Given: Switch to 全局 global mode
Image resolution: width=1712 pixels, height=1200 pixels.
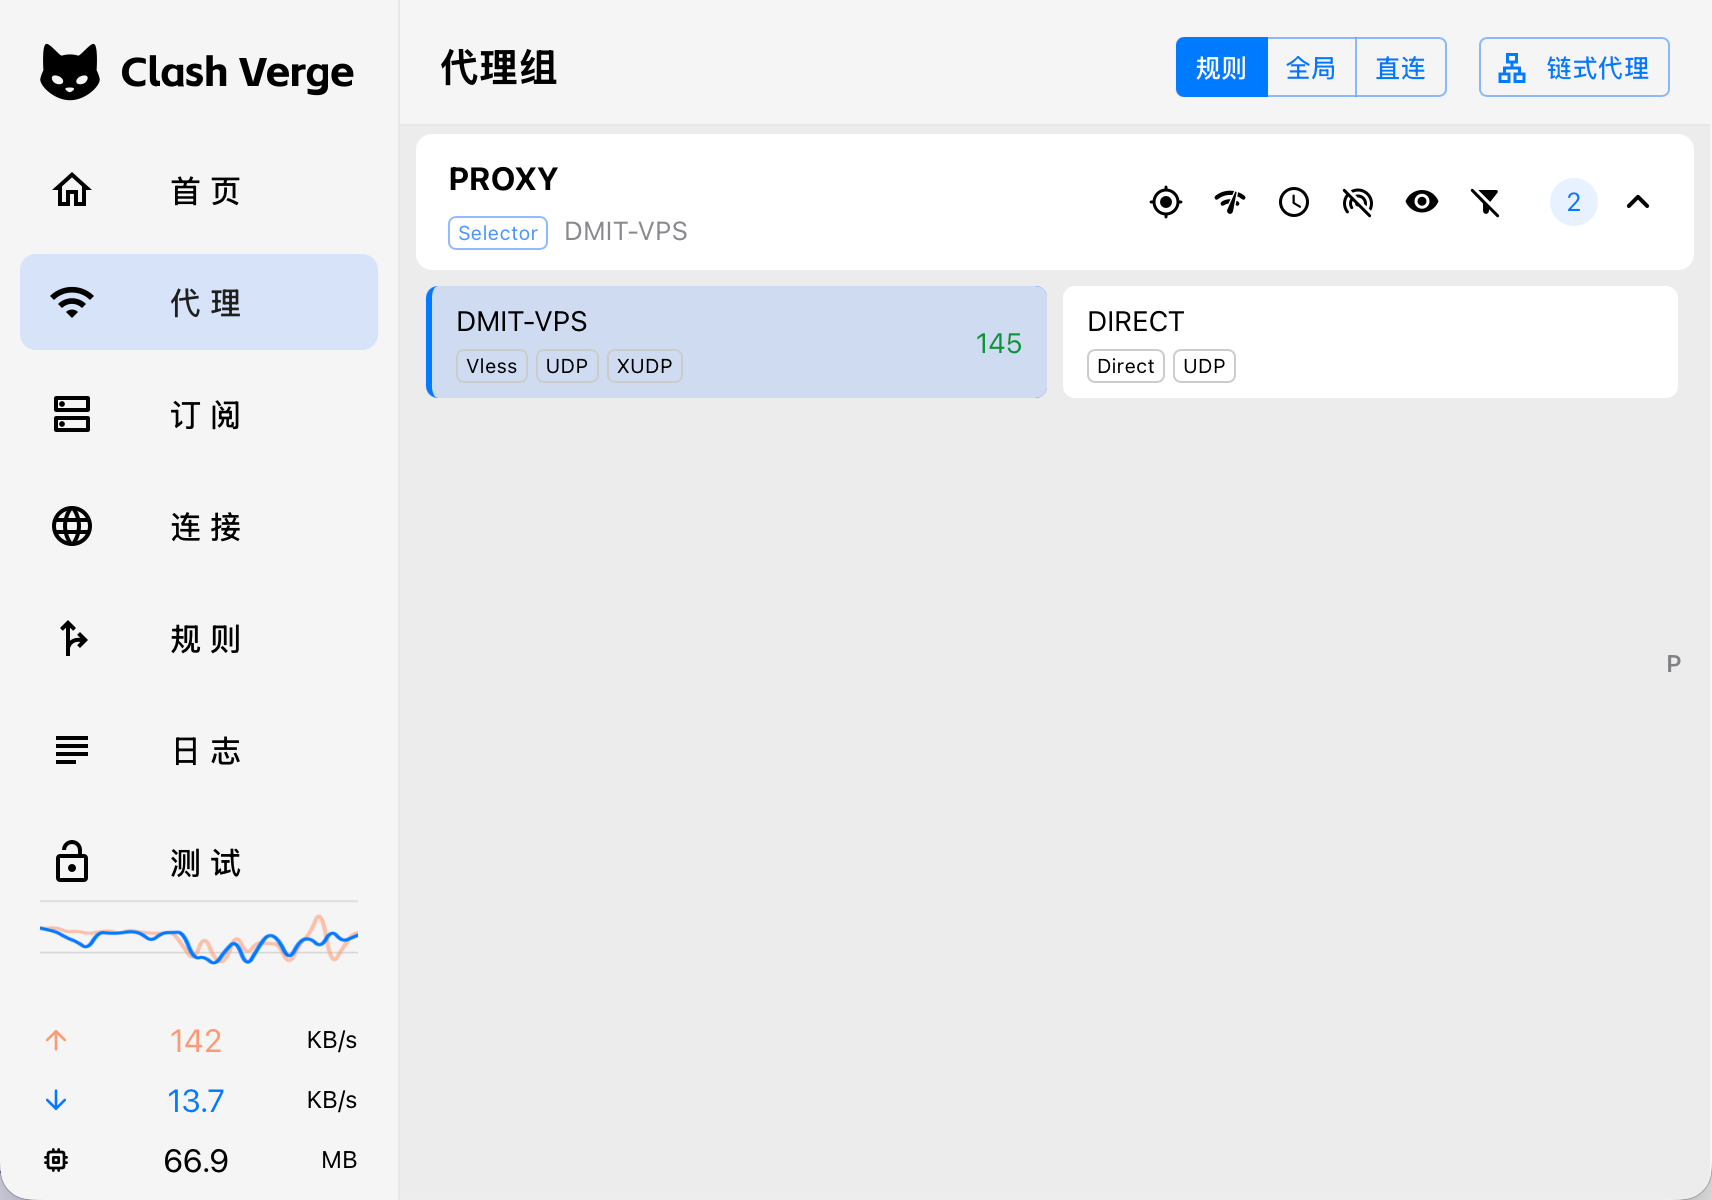Looking at the screenshot, I should point(1311,67).
